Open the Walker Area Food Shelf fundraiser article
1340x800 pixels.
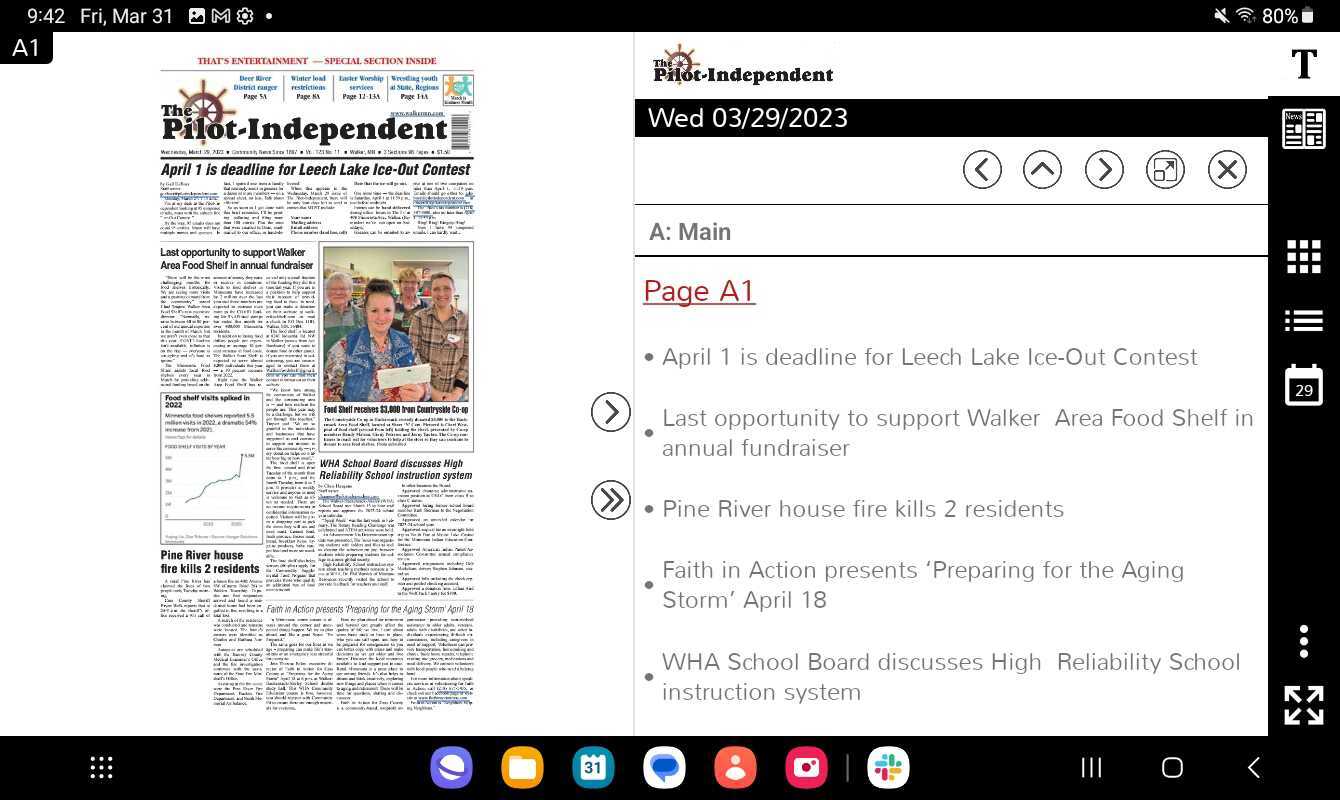pos(957,433)
